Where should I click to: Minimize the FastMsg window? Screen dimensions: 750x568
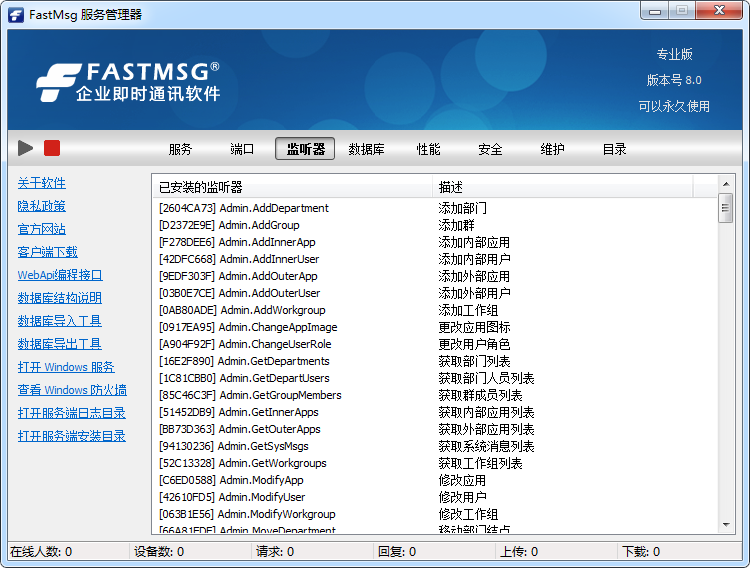(x=654, y=11)
